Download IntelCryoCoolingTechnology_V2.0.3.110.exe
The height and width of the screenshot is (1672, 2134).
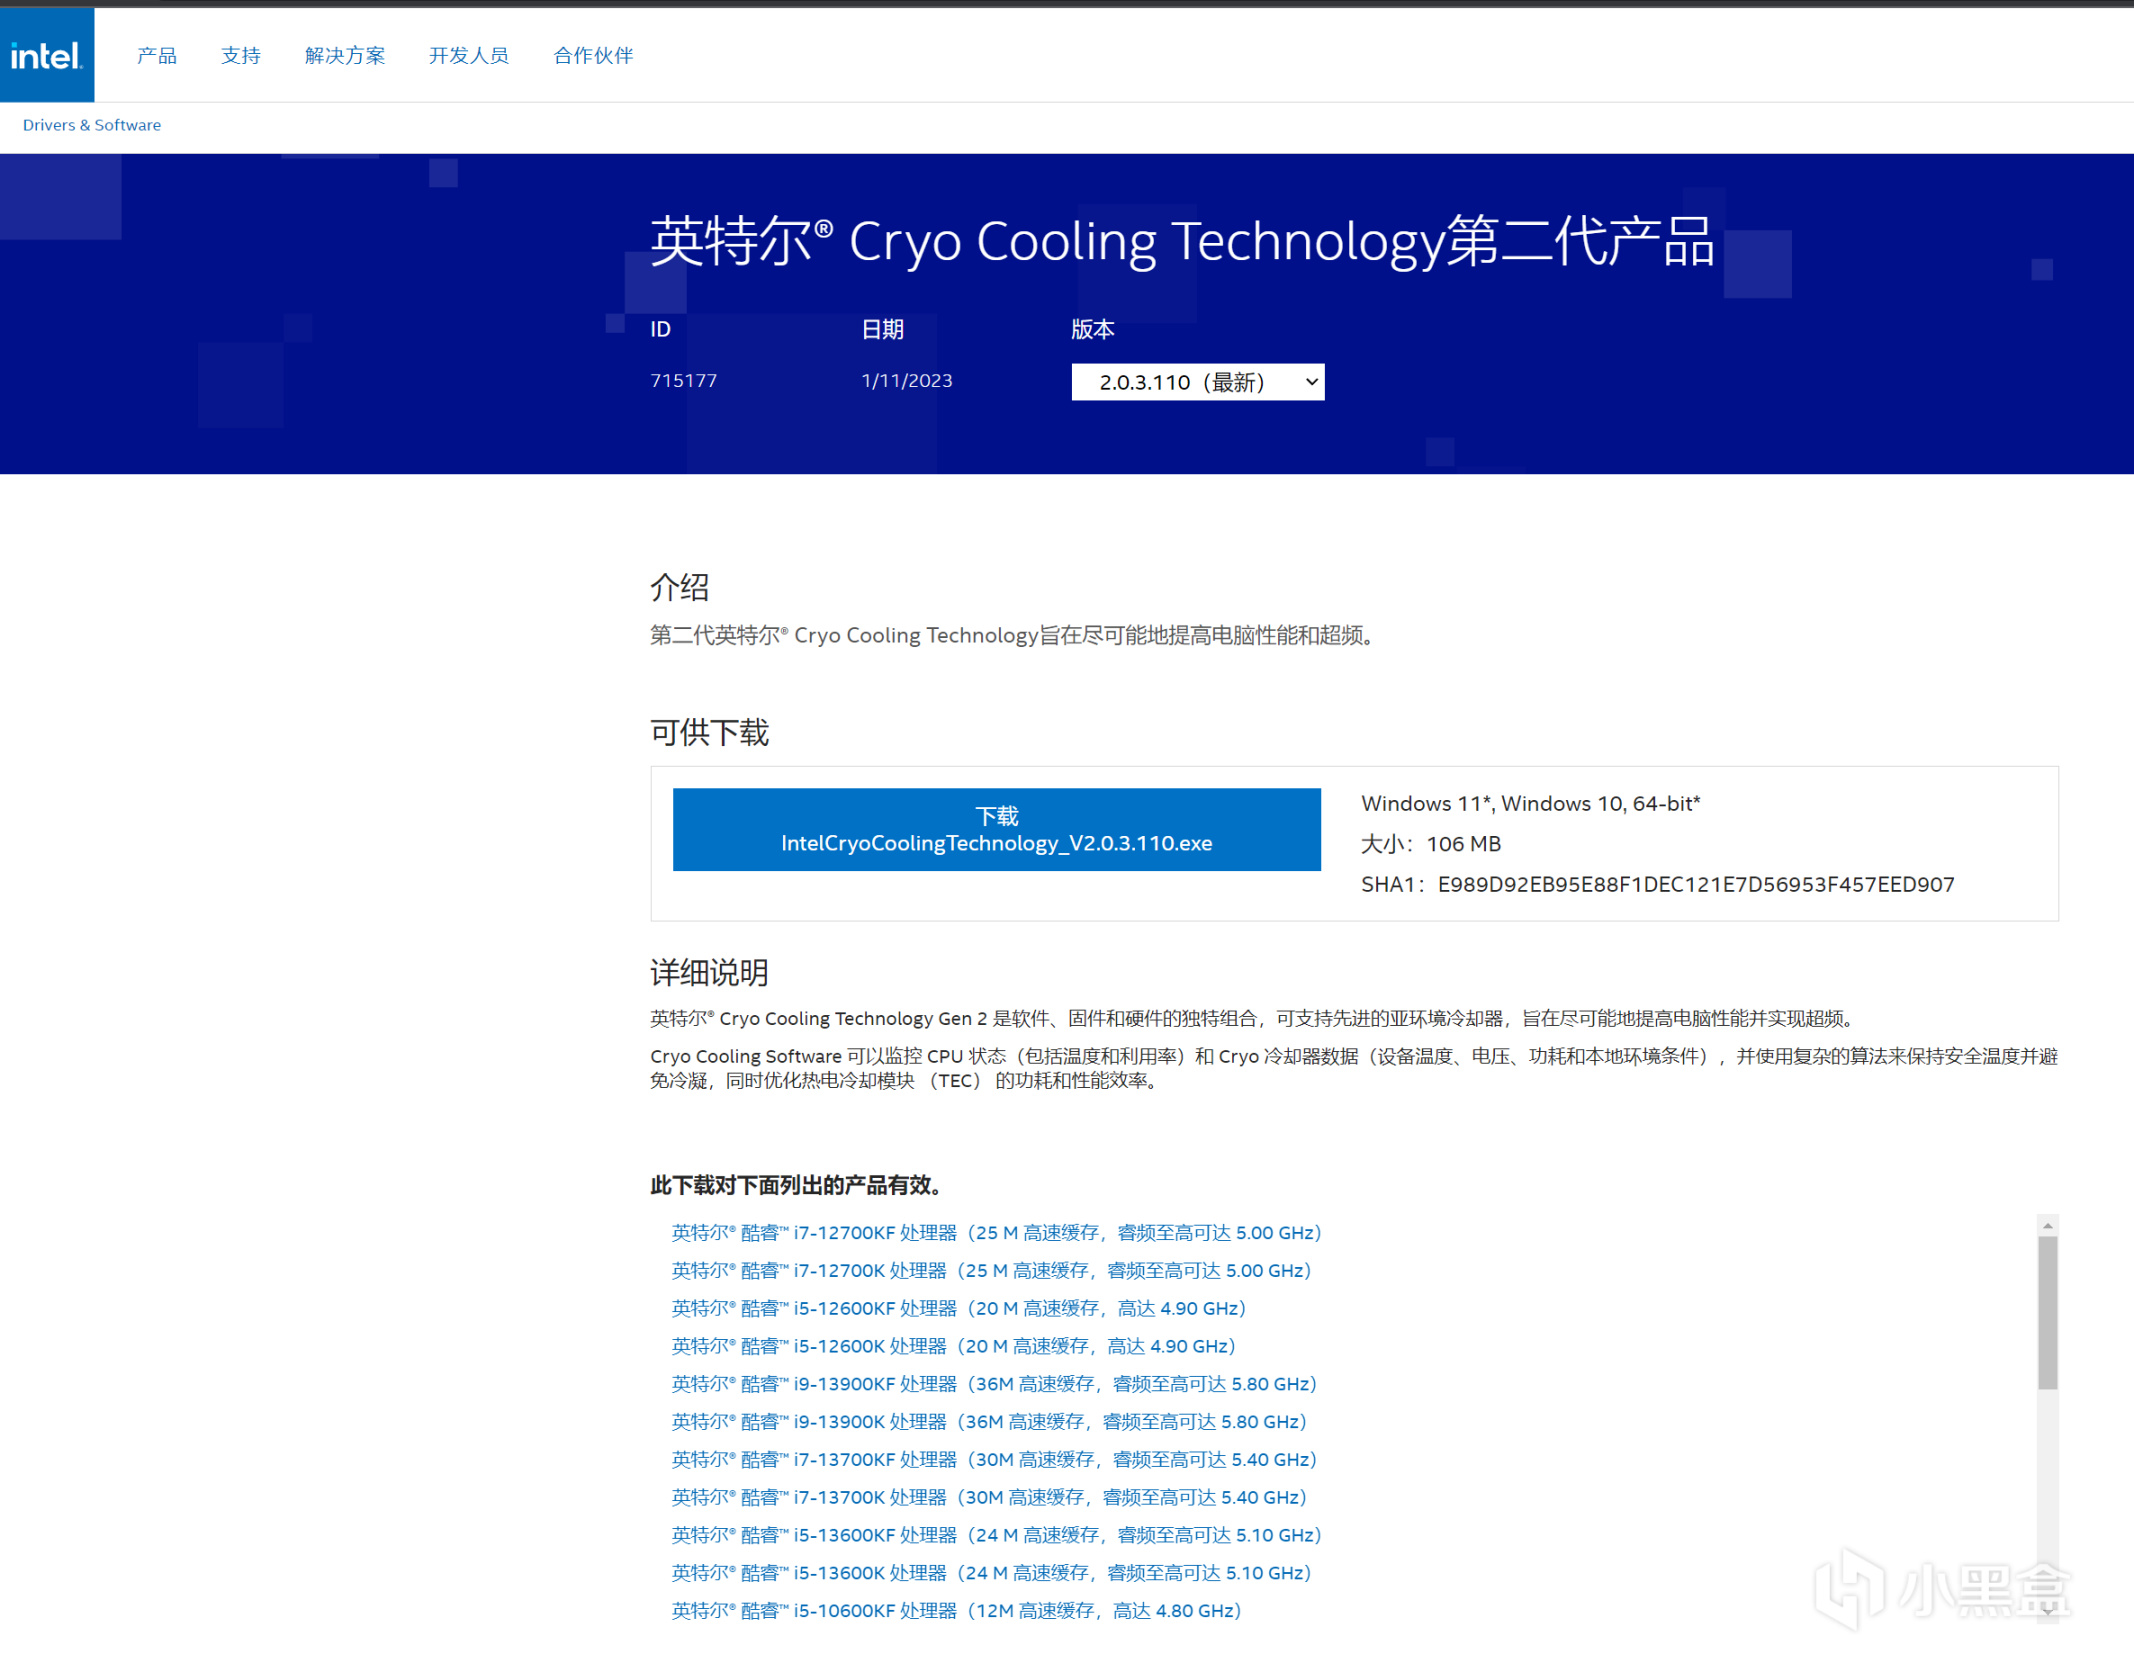pos(996,829)
